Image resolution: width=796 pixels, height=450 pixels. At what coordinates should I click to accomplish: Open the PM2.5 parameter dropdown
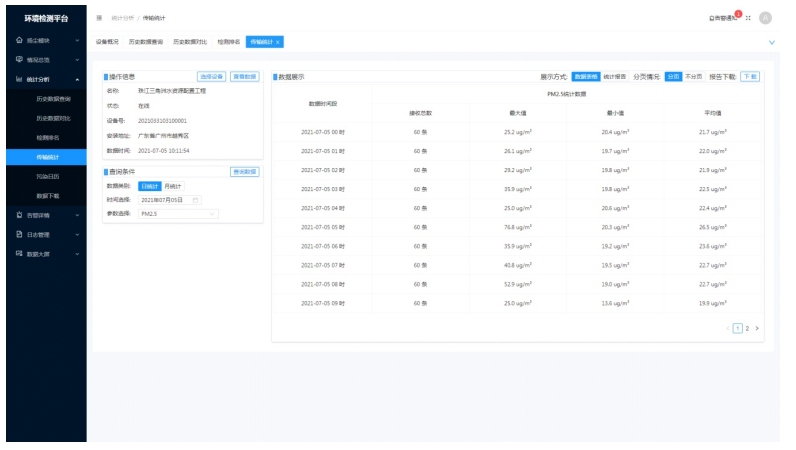178,214
